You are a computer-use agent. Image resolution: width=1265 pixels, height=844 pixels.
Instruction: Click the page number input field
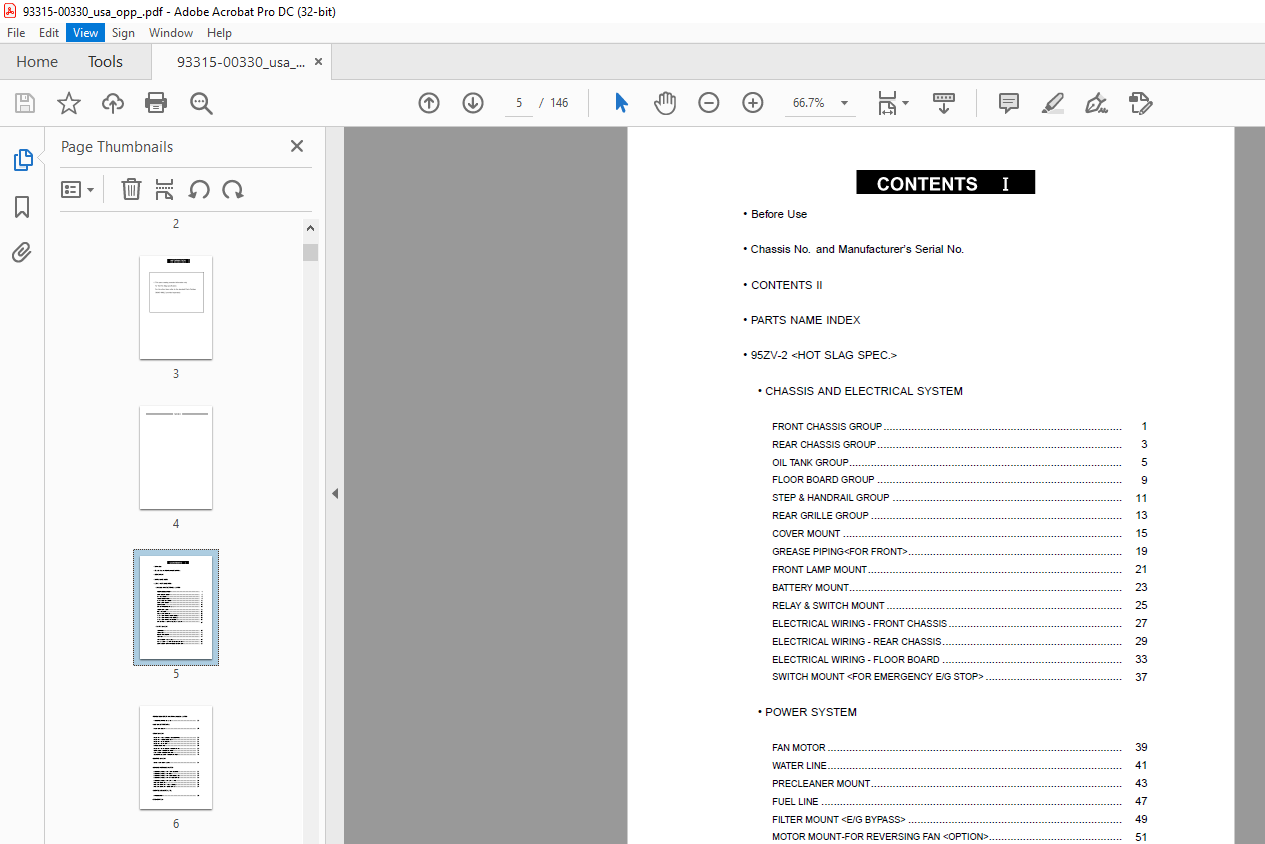click(x=519, y=103)
